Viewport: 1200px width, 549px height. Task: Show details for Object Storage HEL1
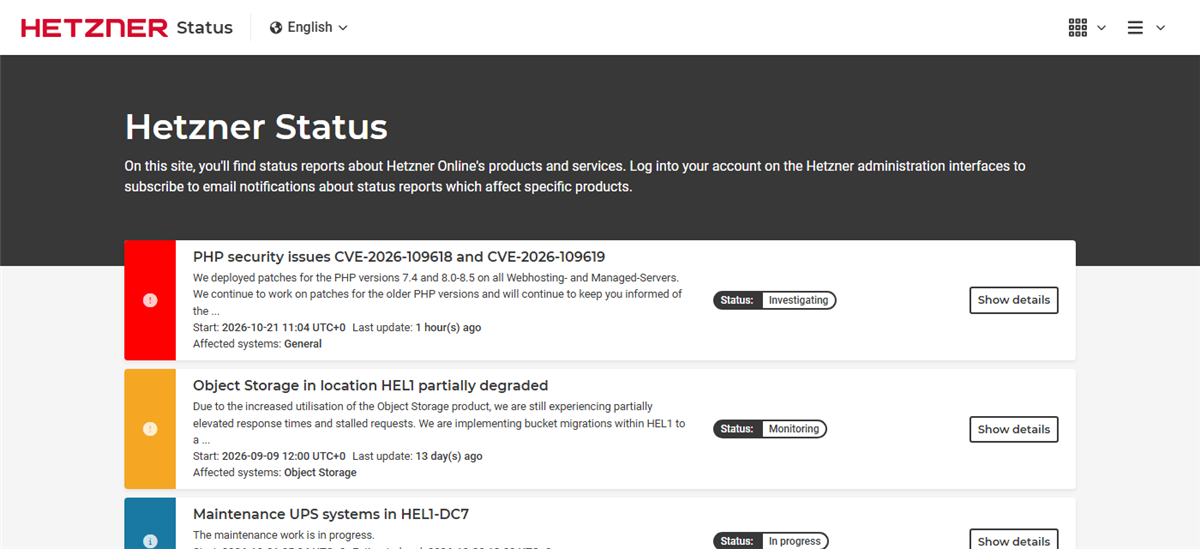click(x=1014, y=429)
